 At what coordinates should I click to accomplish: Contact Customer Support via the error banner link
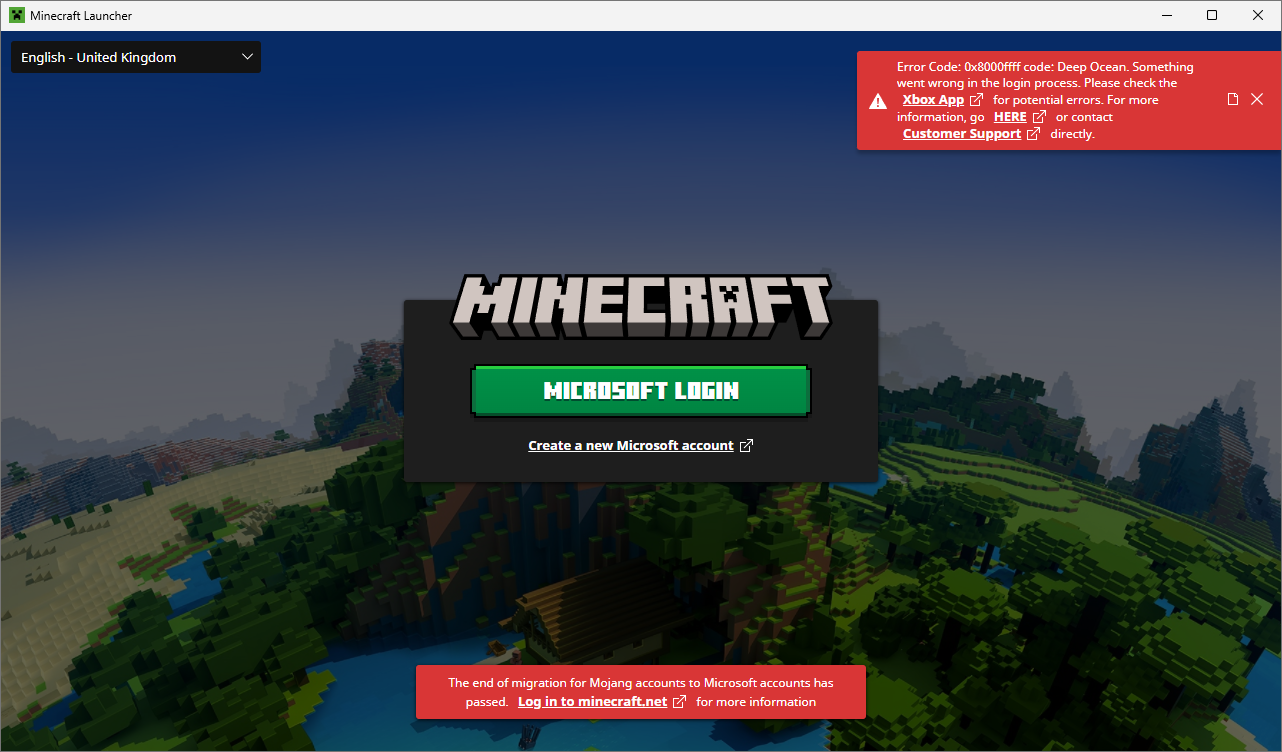(x=971, y=134)
